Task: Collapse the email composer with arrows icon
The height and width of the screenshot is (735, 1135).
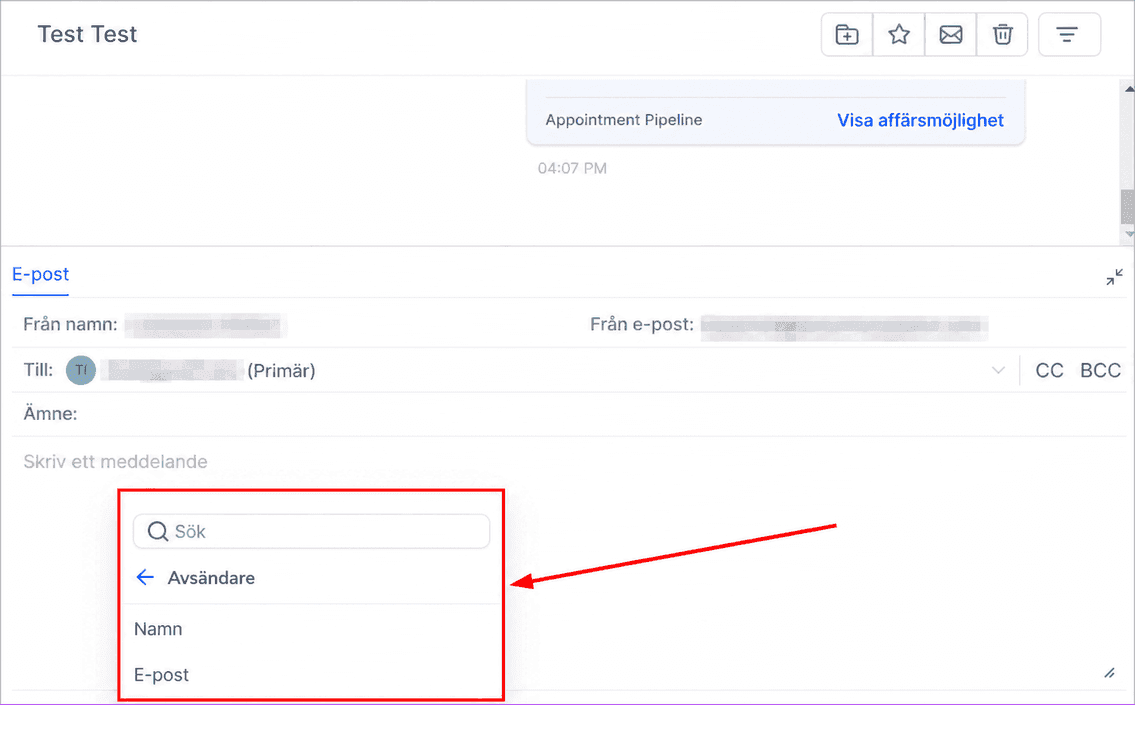Action: pyautogui.click(x=1114, y=277)
